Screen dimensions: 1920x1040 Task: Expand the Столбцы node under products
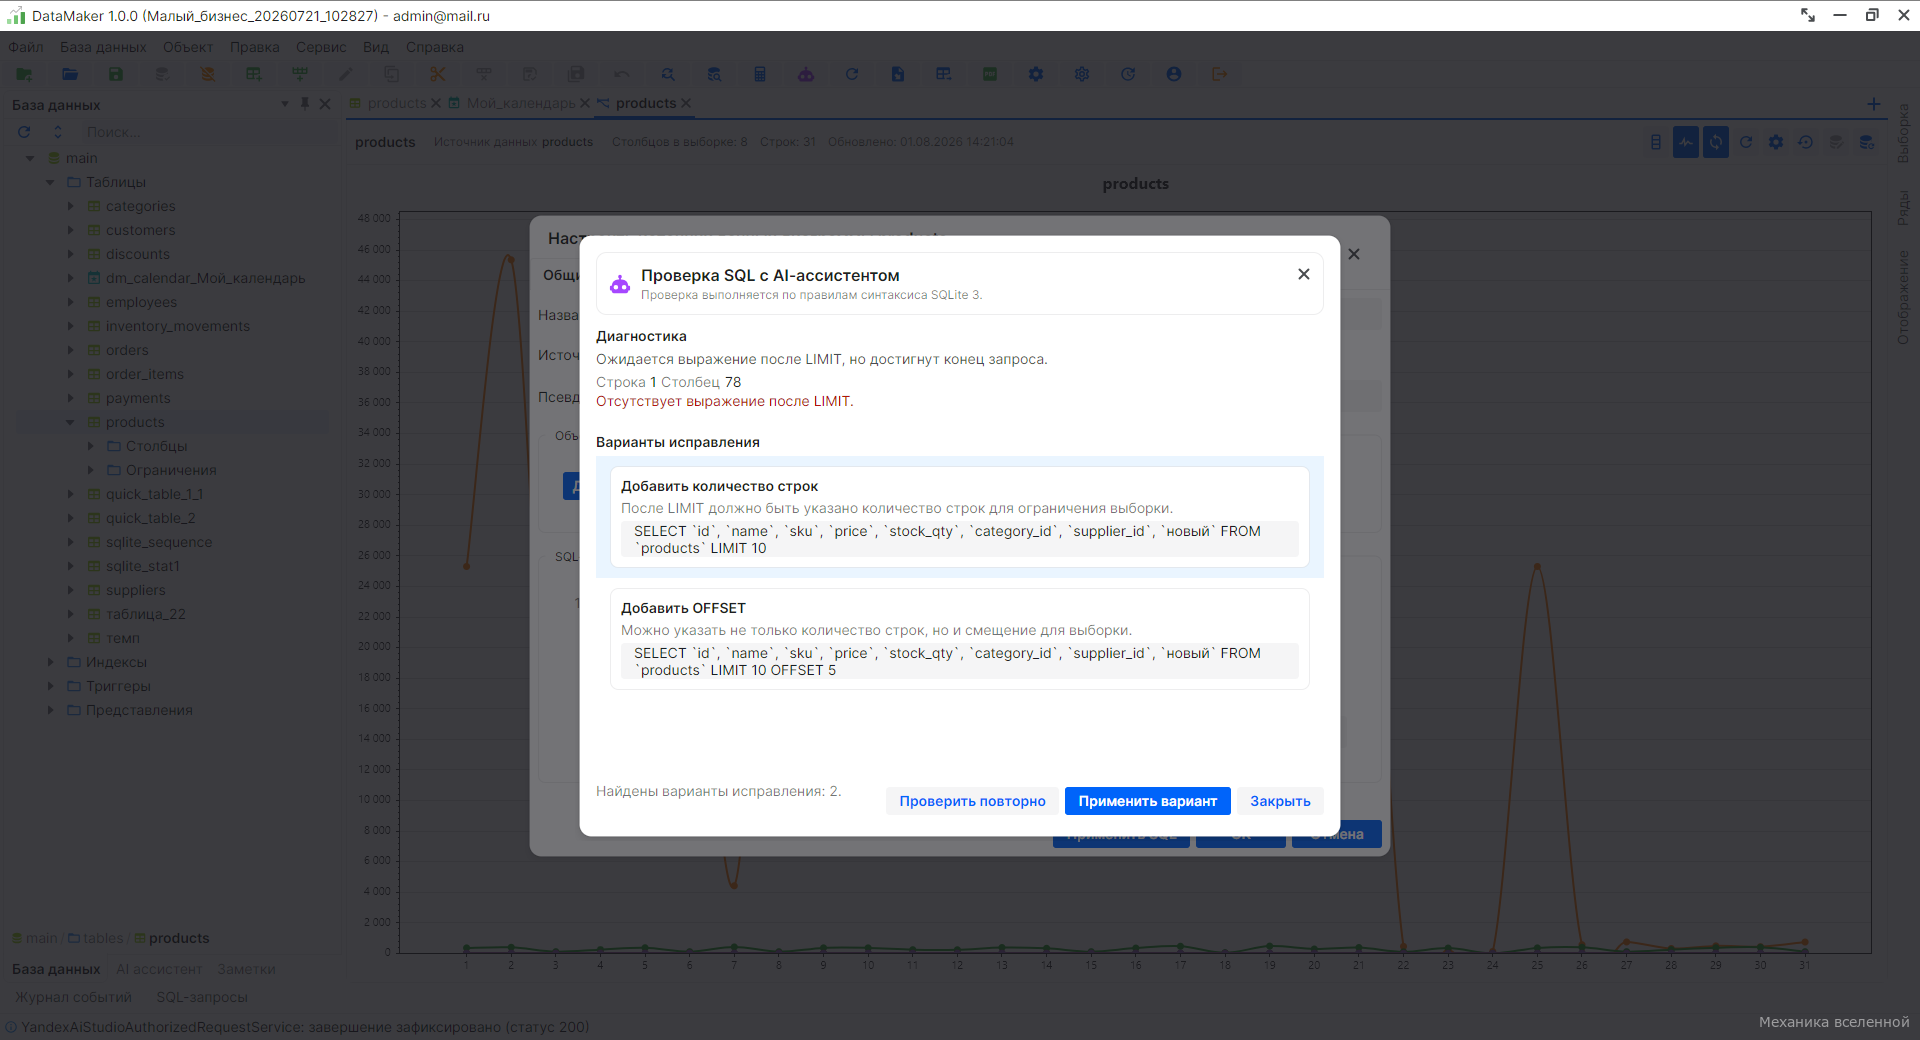(x=91, y=446)
